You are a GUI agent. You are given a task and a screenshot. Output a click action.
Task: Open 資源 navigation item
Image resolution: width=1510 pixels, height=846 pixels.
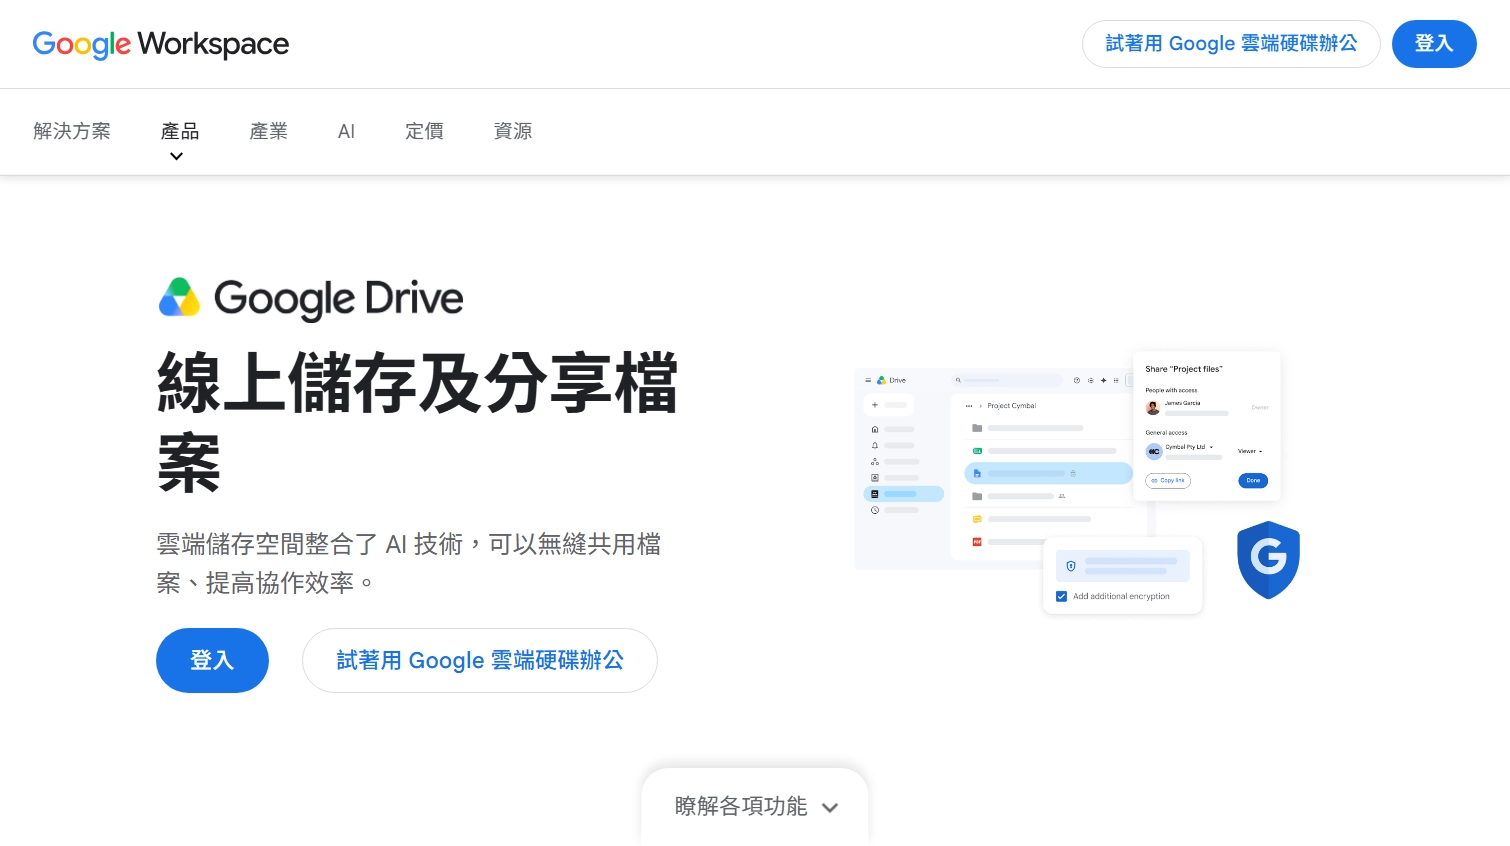point(512,131)
